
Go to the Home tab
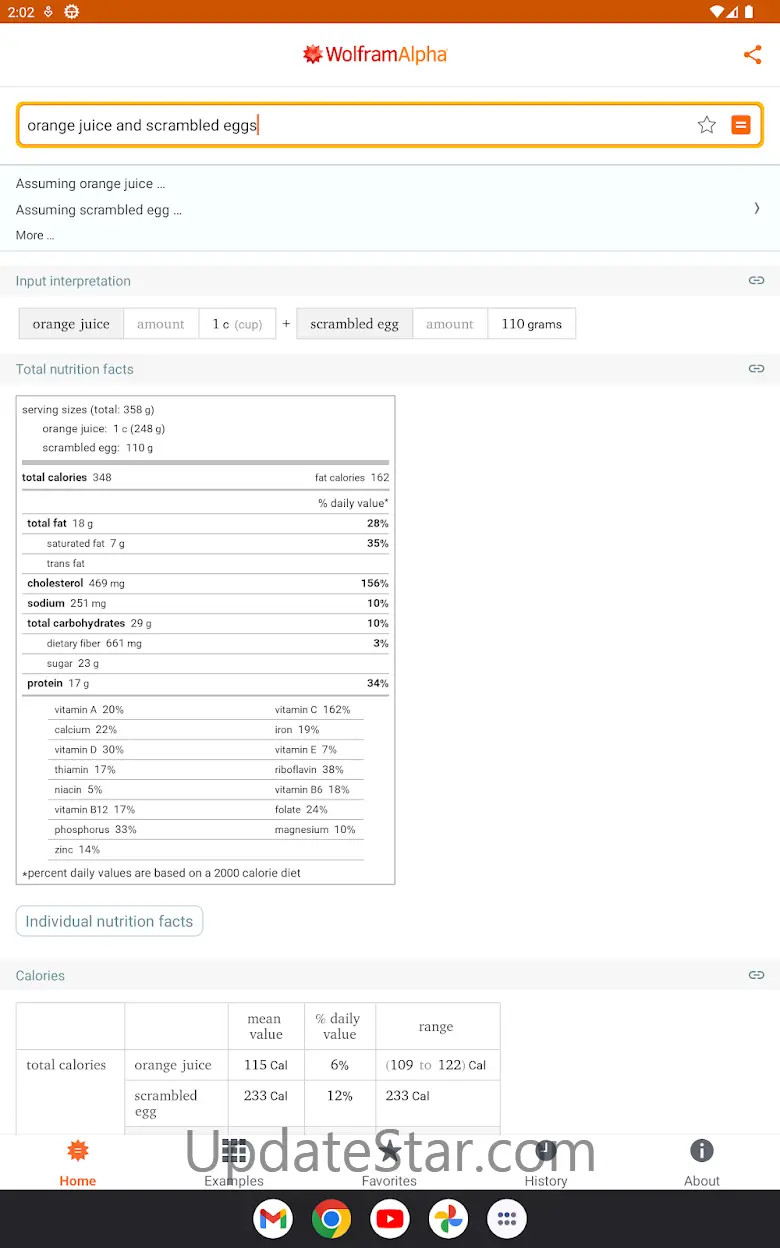point(78,1163)
